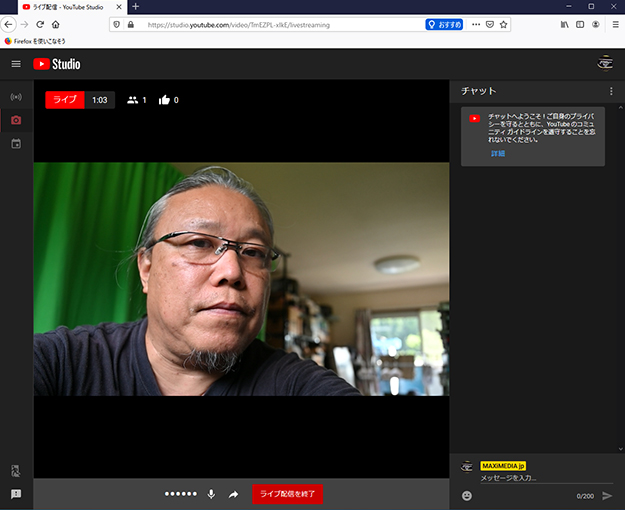
Task: Click the ライブ配信を終了 button
Action: click(287, 494)
